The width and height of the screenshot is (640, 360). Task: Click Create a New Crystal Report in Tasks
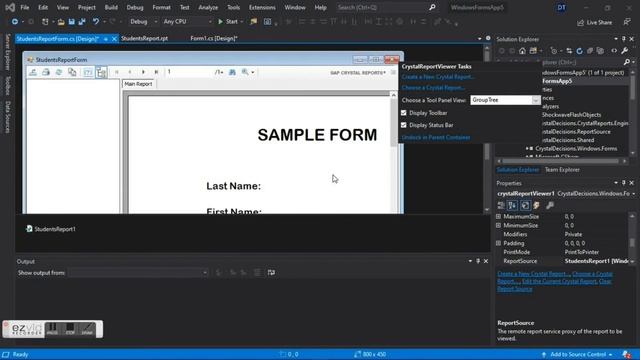tap(438, 77)
